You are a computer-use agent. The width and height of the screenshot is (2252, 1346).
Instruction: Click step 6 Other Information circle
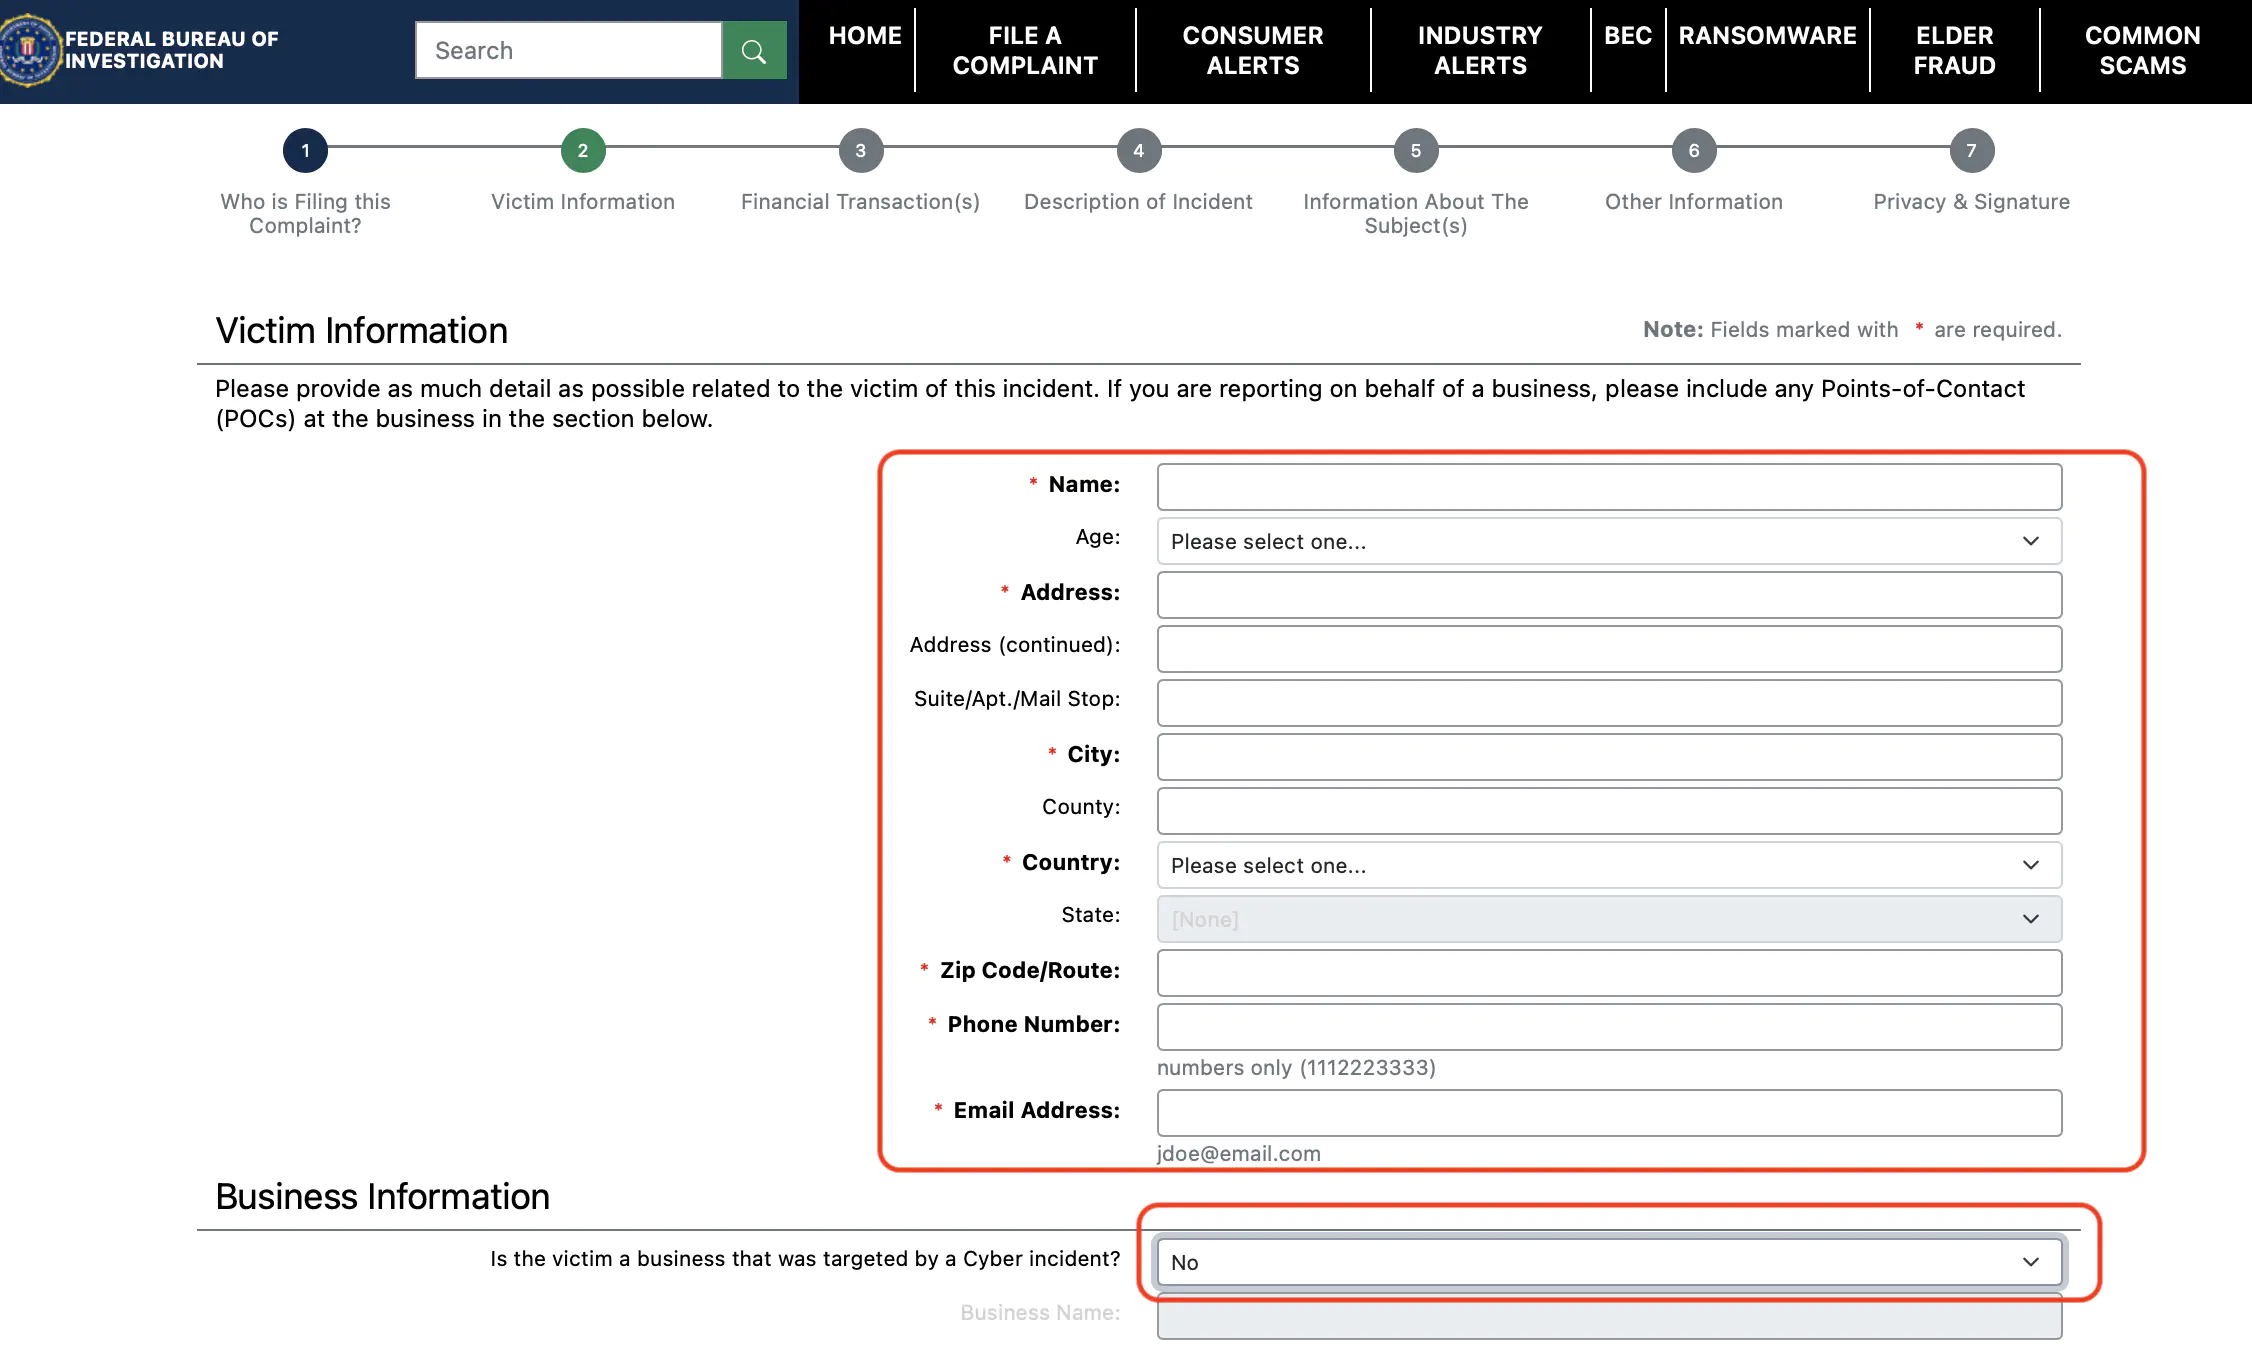pos(1694,151)
